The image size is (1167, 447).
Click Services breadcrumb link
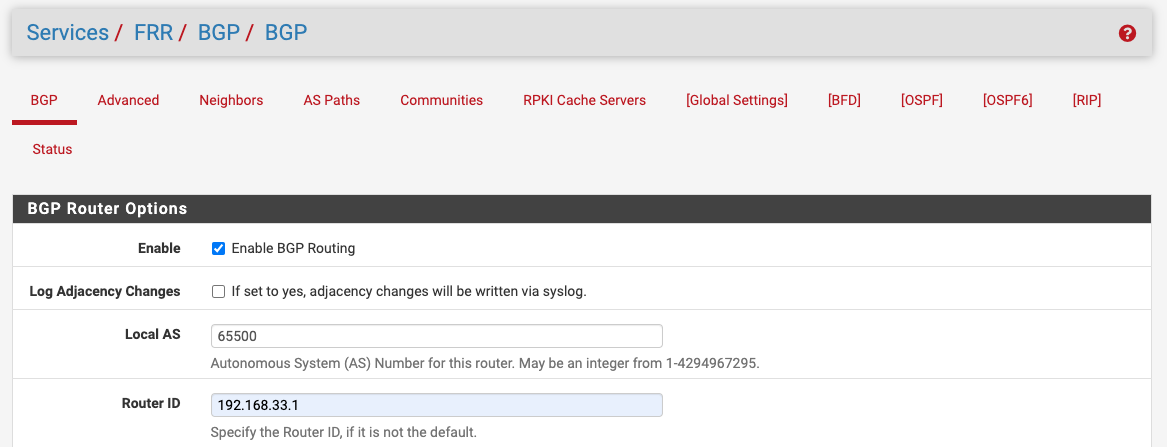(67, 33)
